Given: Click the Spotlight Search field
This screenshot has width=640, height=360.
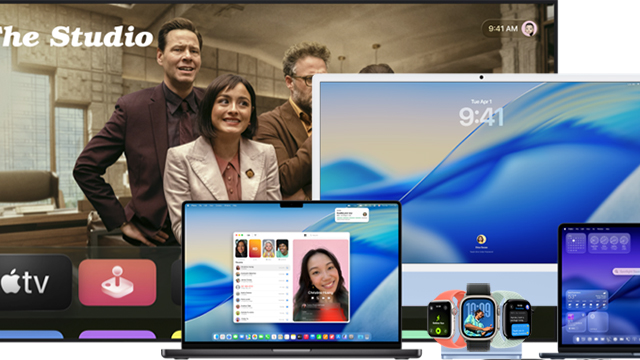Looking at the screenshot, I should click(627, 271).
